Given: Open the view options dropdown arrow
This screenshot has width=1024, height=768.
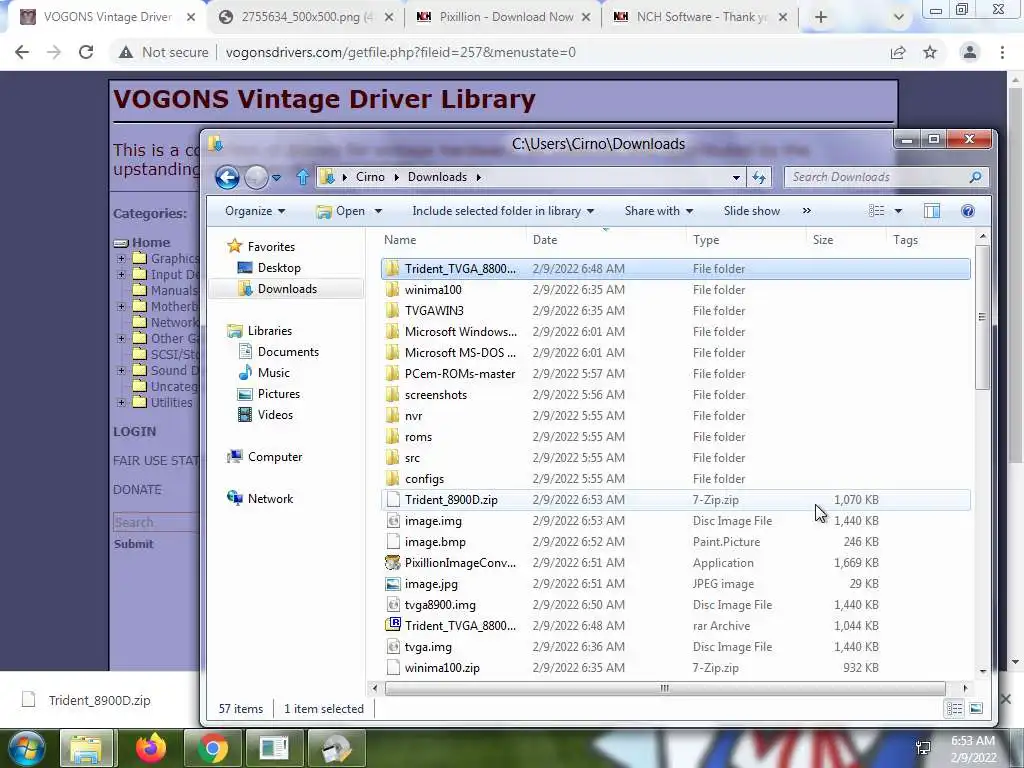Looking at the screenshot, I should click(x=898, y=211).
